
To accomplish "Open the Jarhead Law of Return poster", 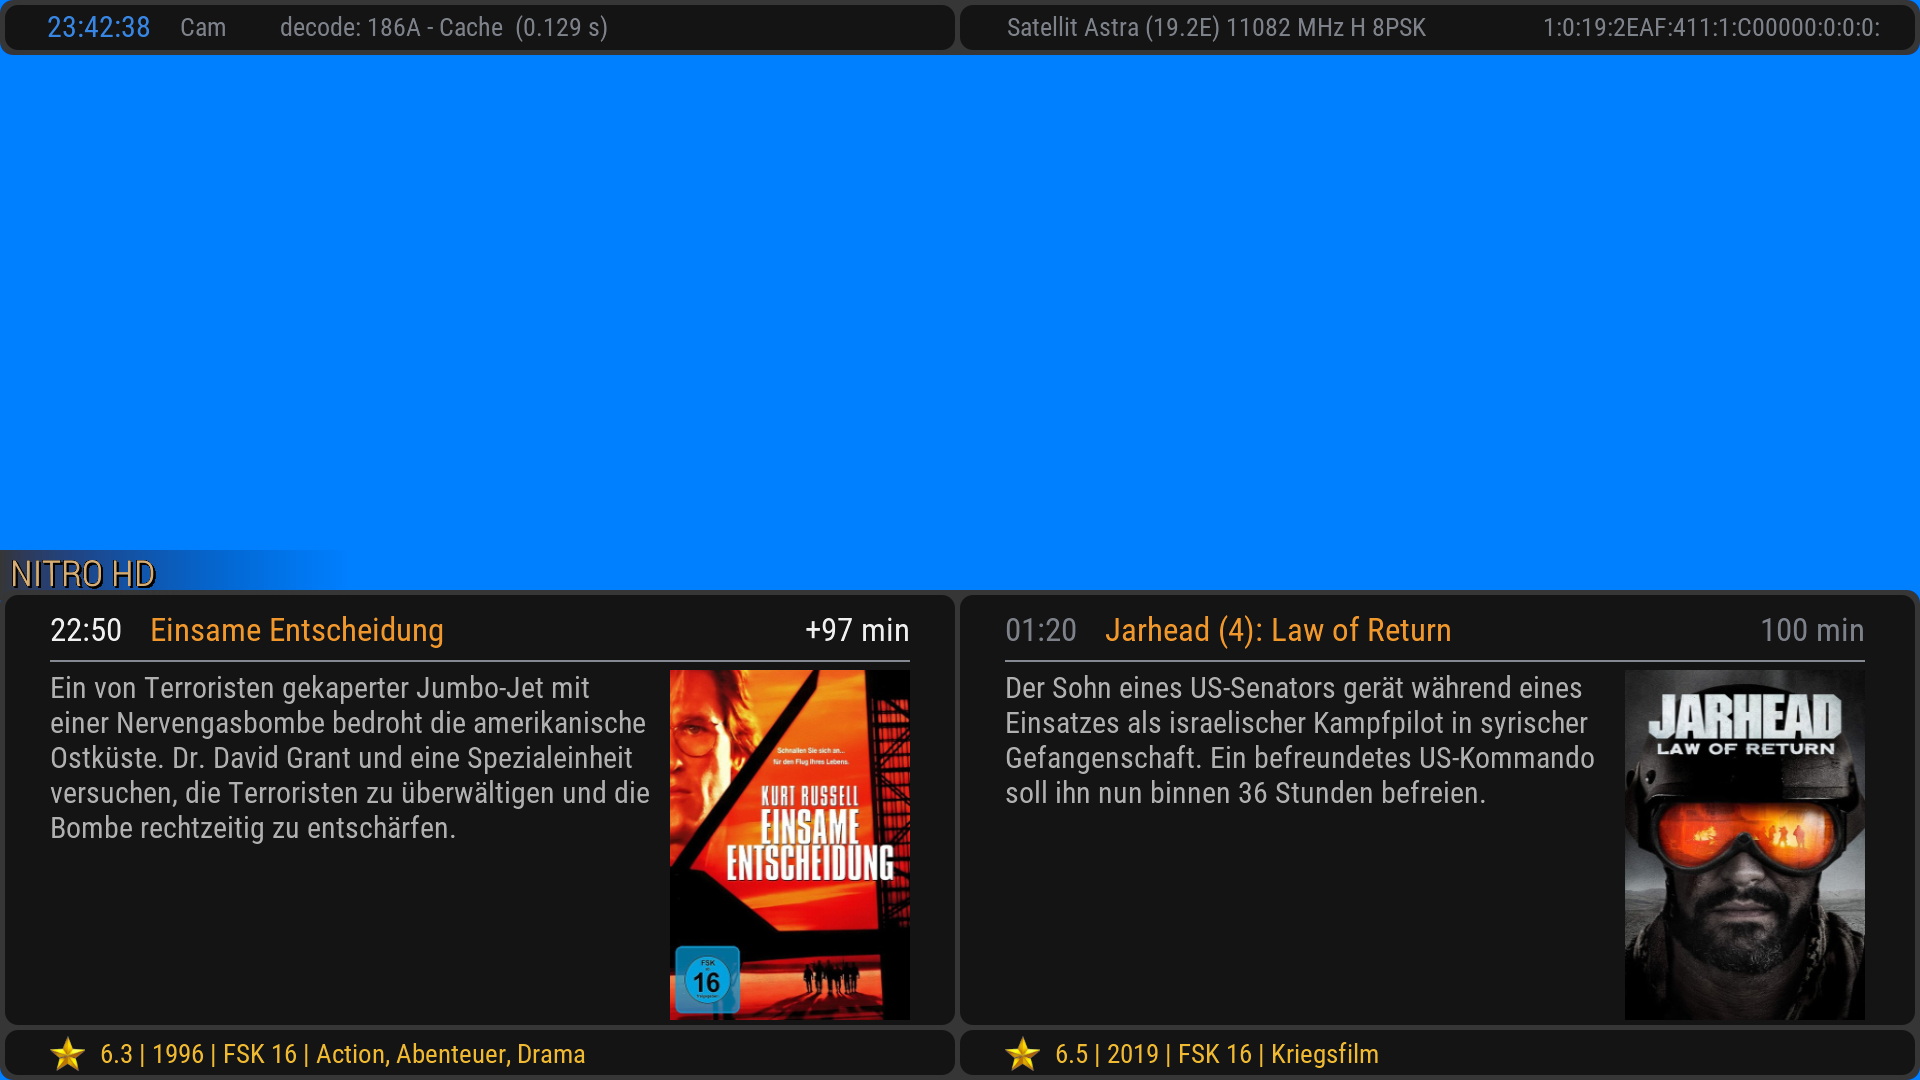I will [1744, 845].
